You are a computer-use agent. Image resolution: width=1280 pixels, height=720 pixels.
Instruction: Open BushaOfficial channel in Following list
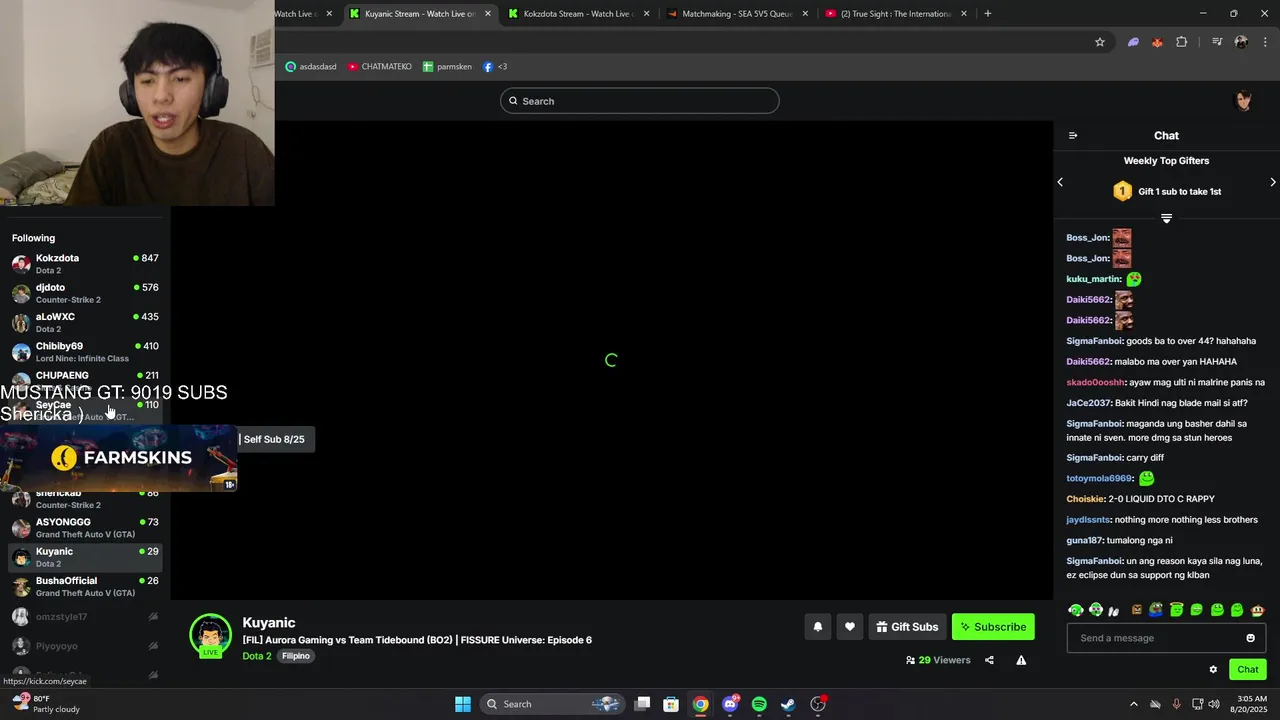click(85, 586)
